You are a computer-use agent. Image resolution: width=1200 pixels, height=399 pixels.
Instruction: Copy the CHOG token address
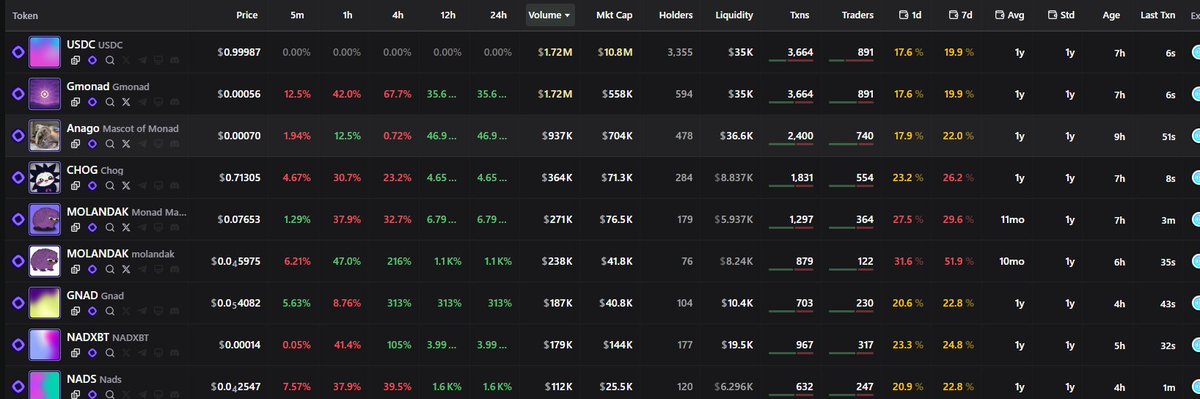75,186
